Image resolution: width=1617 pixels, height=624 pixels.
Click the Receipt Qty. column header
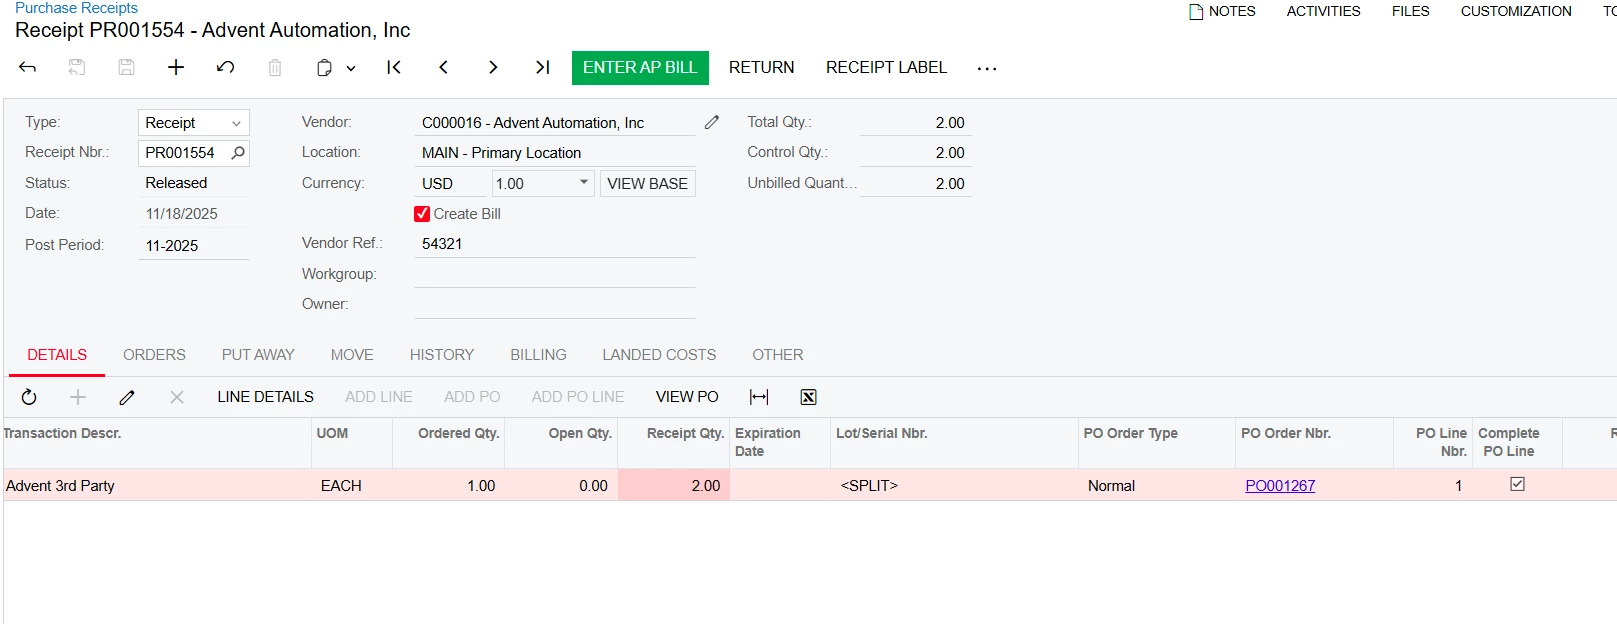(674, 442)
